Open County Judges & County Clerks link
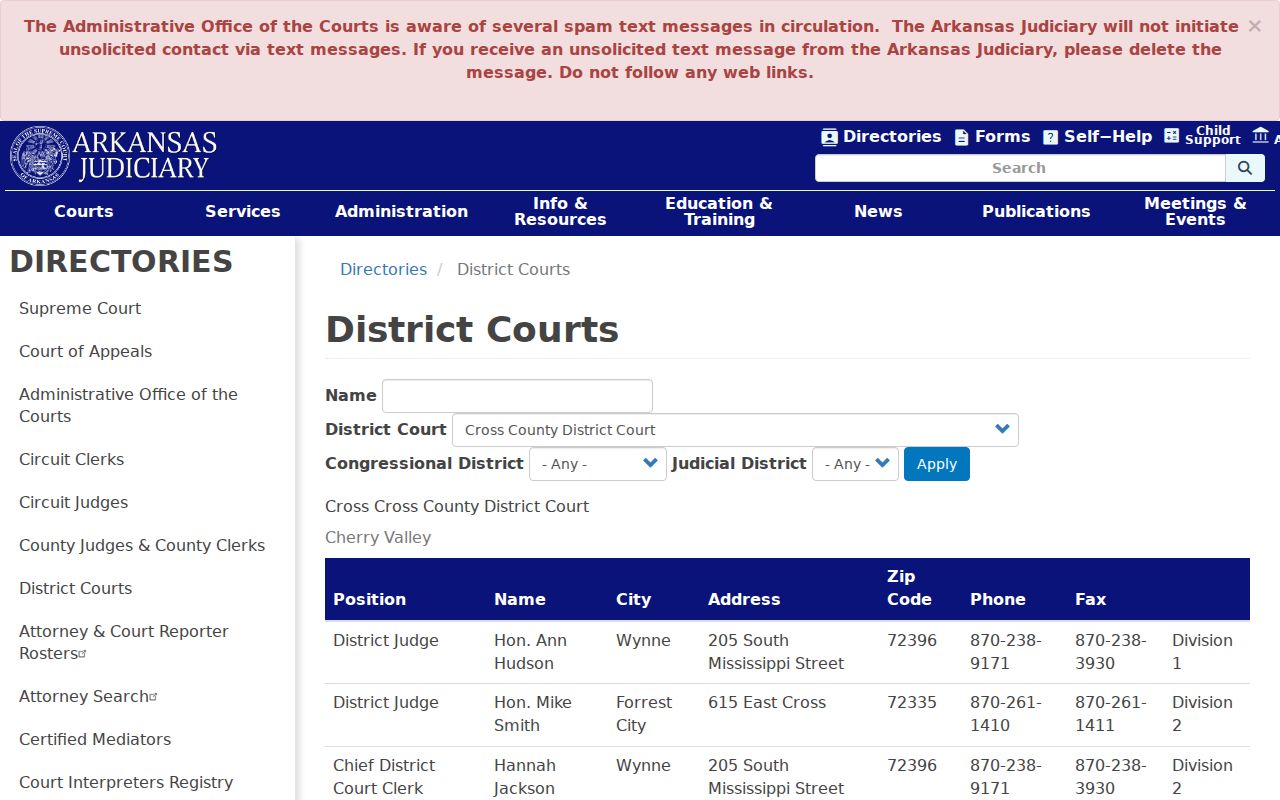 coord(142,545)
